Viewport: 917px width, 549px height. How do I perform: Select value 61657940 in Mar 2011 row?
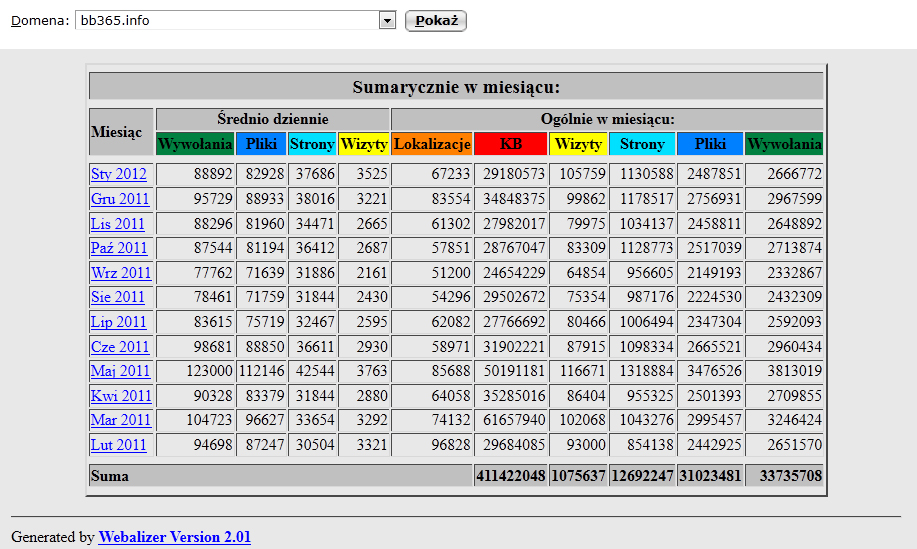514,420
